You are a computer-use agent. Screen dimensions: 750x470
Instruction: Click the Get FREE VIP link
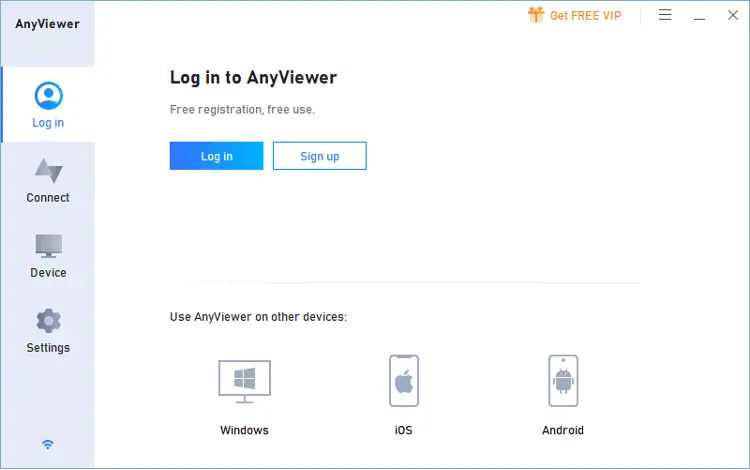pyautogui.click(x=585, y=16)
